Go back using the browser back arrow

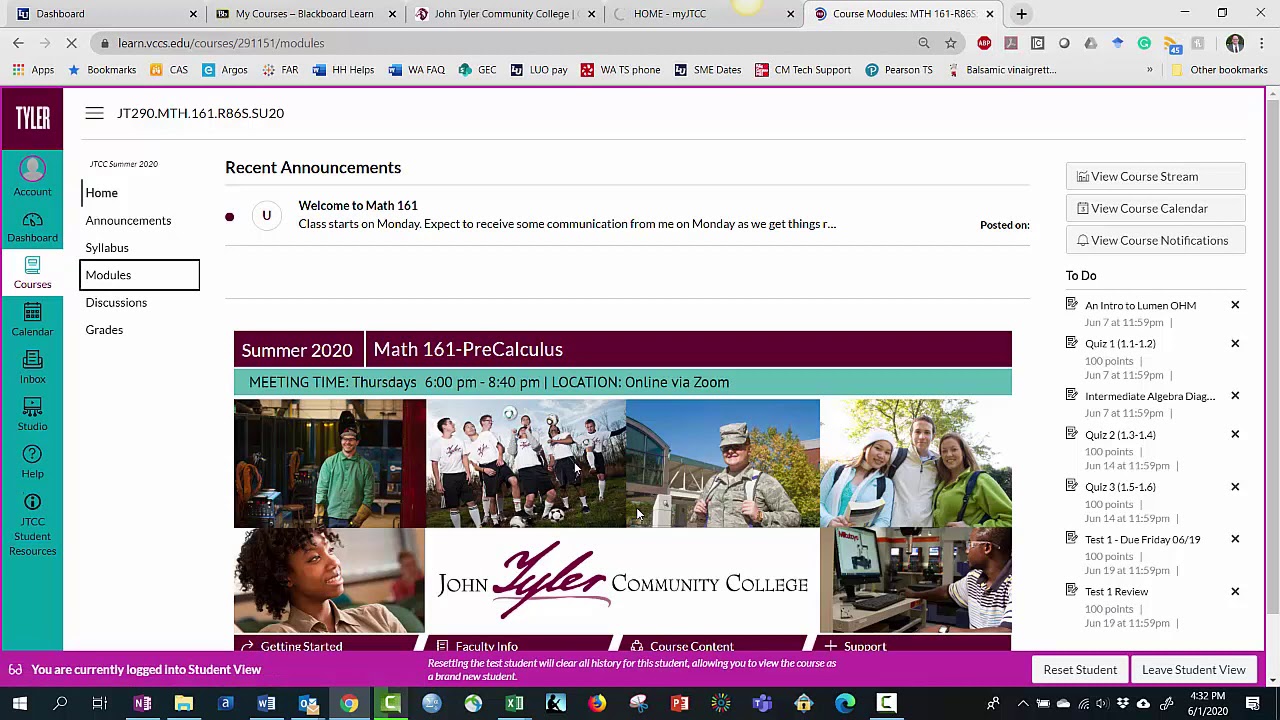pyautogui.click(x=18, y=43)
